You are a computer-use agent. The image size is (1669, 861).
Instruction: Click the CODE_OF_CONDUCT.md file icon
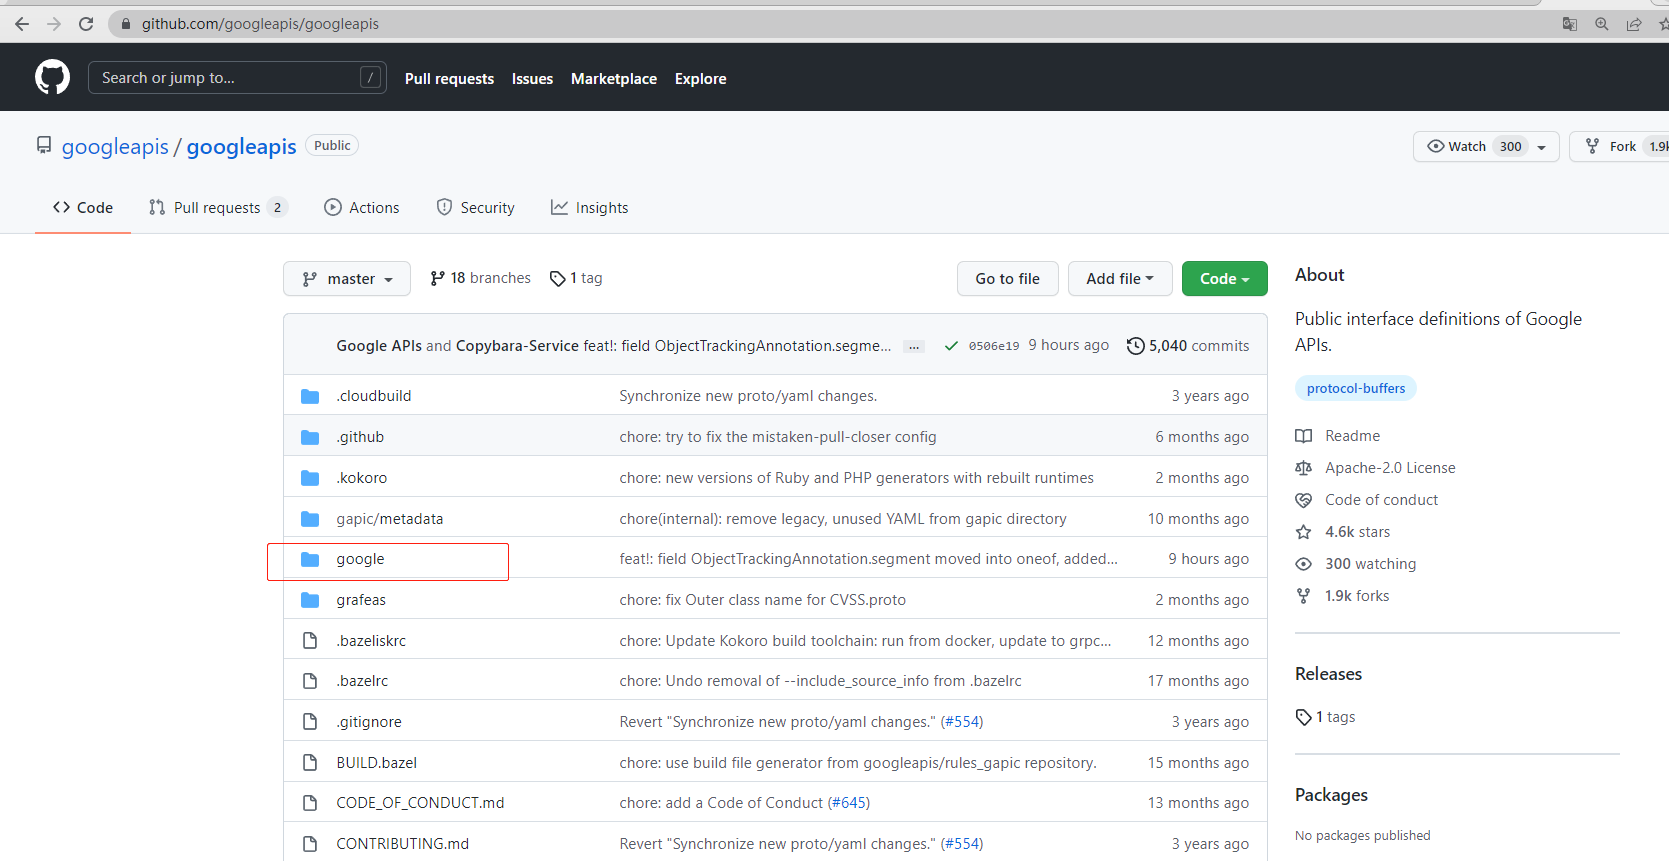pyautogui.click(x=310, y=803)
